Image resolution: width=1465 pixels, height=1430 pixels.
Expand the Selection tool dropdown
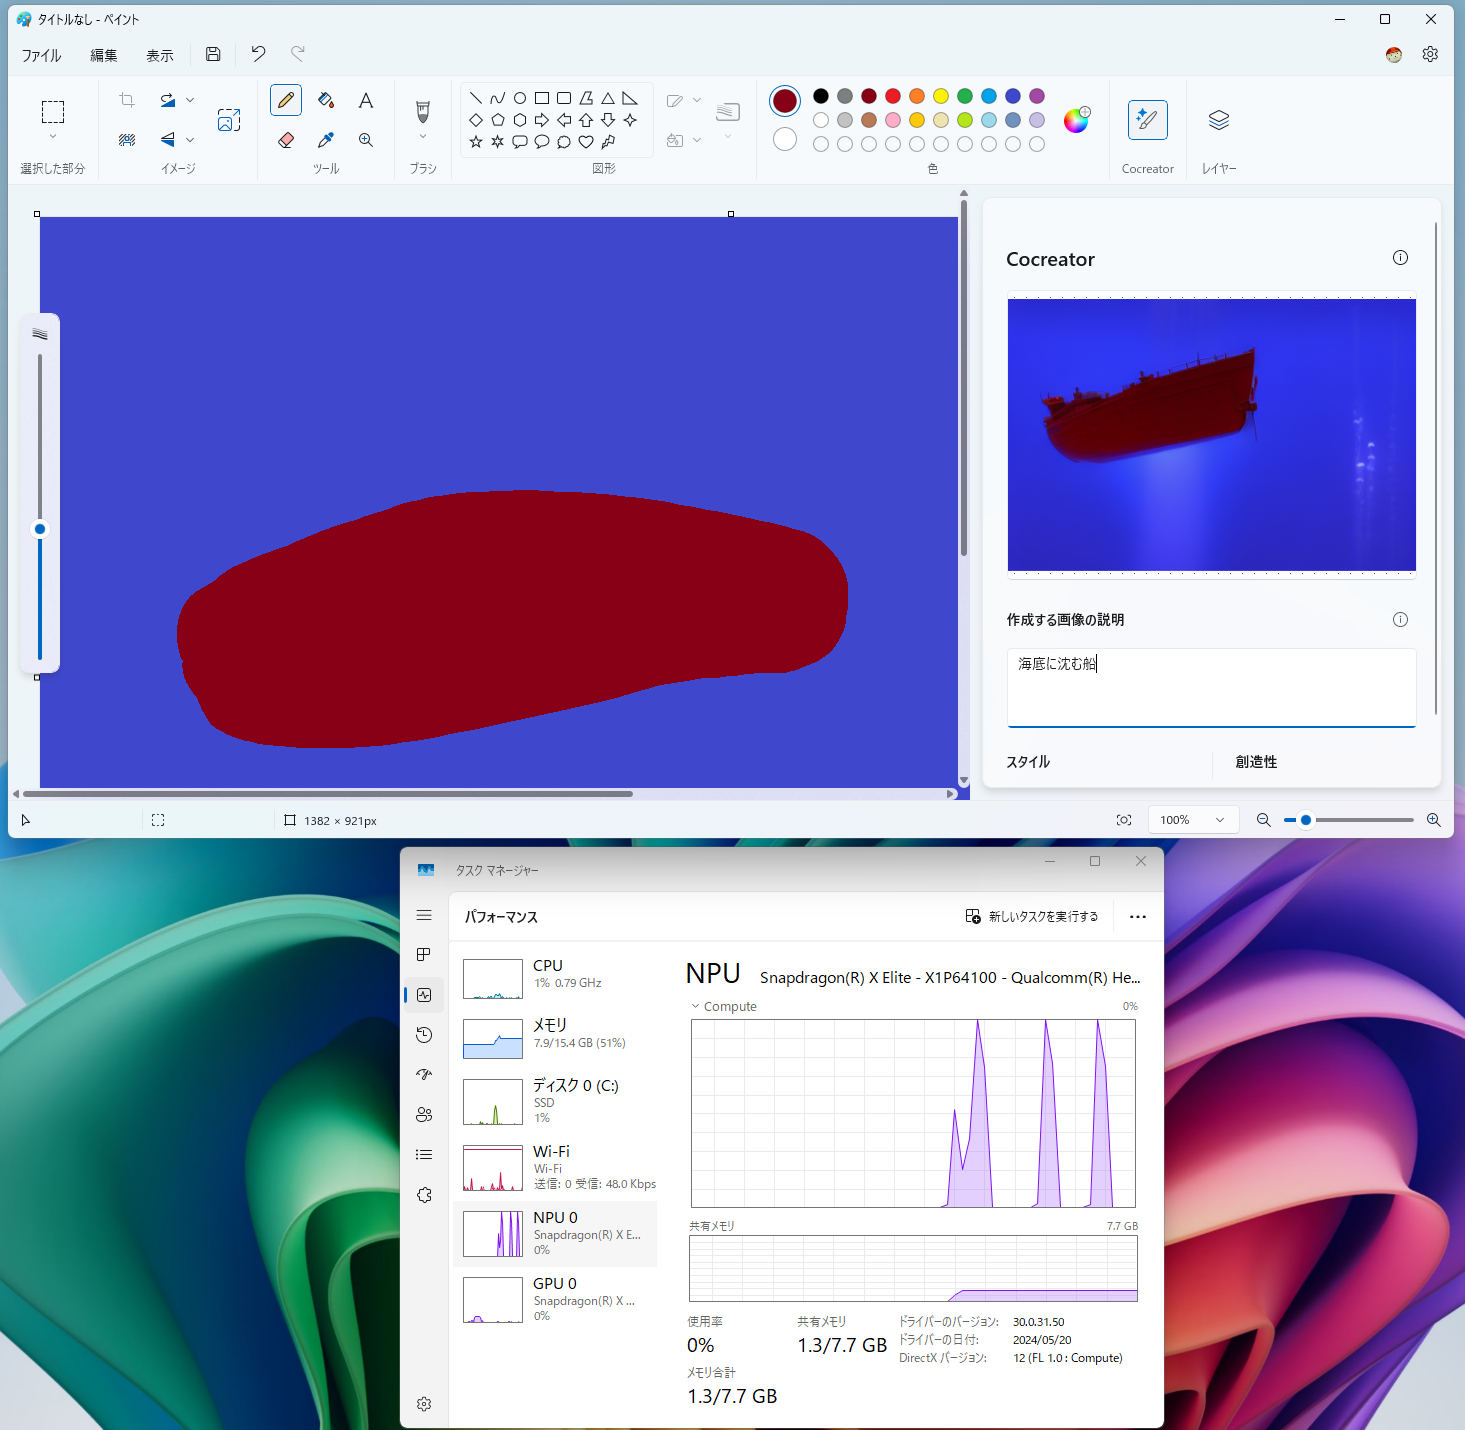click(x=53, y=137)
